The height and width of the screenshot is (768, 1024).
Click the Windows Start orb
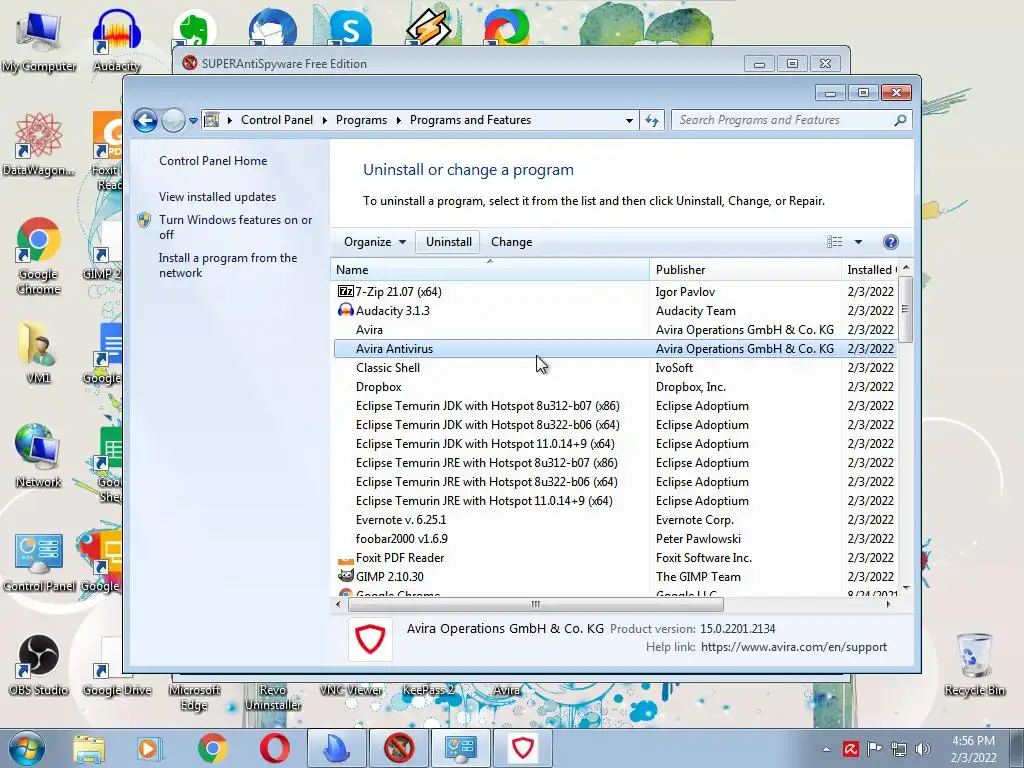27,748
